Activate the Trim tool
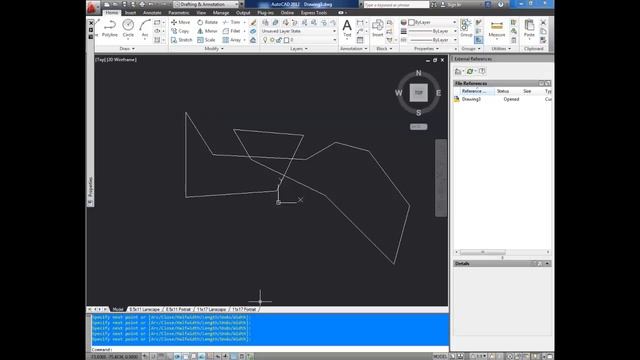 231,22
